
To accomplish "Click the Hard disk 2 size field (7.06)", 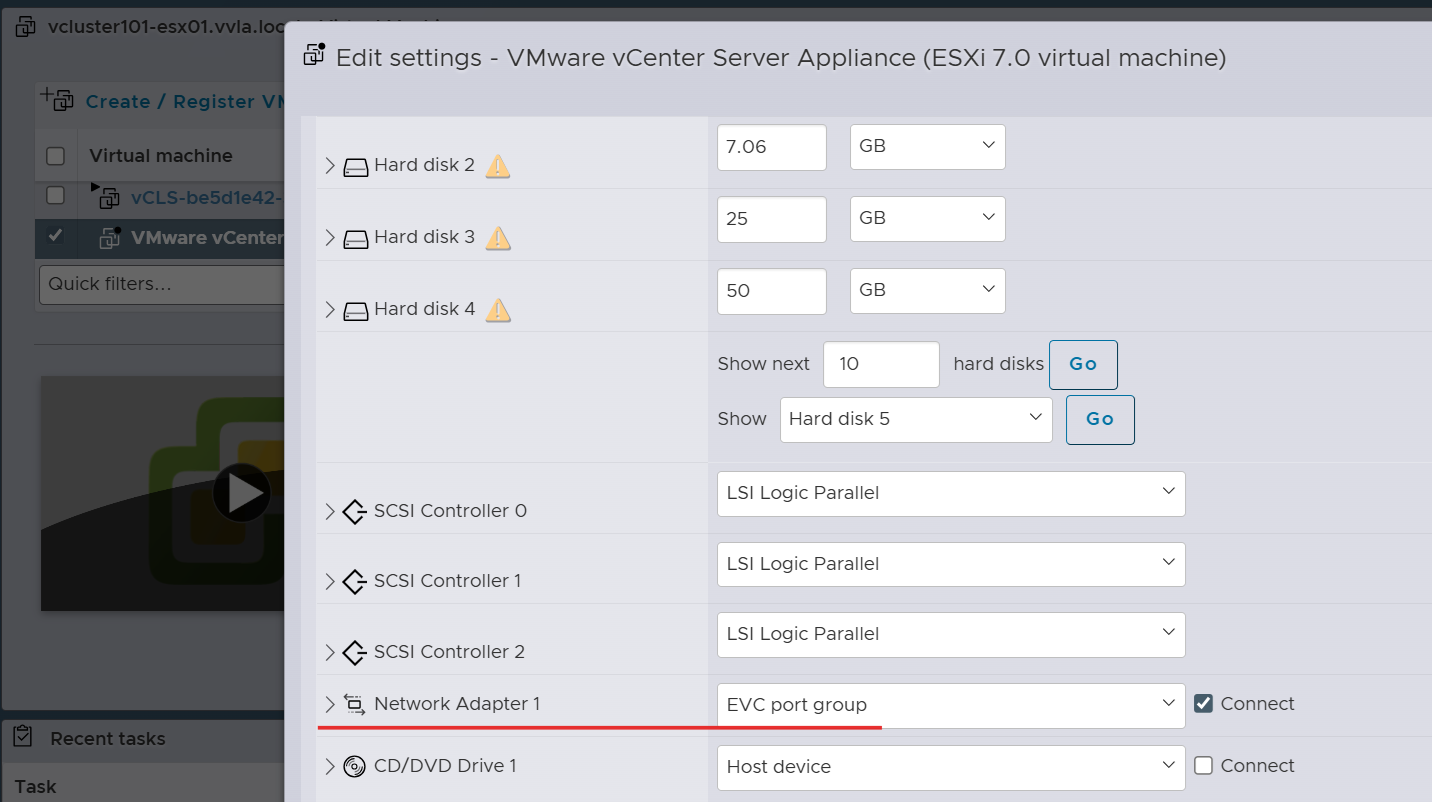I will 772,147.
